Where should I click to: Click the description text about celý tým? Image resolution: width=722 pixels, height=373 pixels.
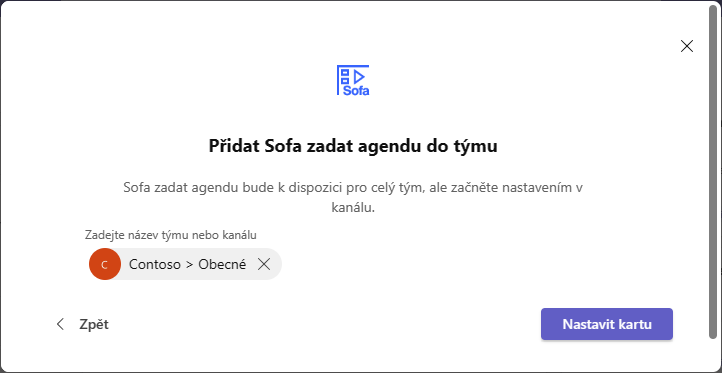[353, 198]
